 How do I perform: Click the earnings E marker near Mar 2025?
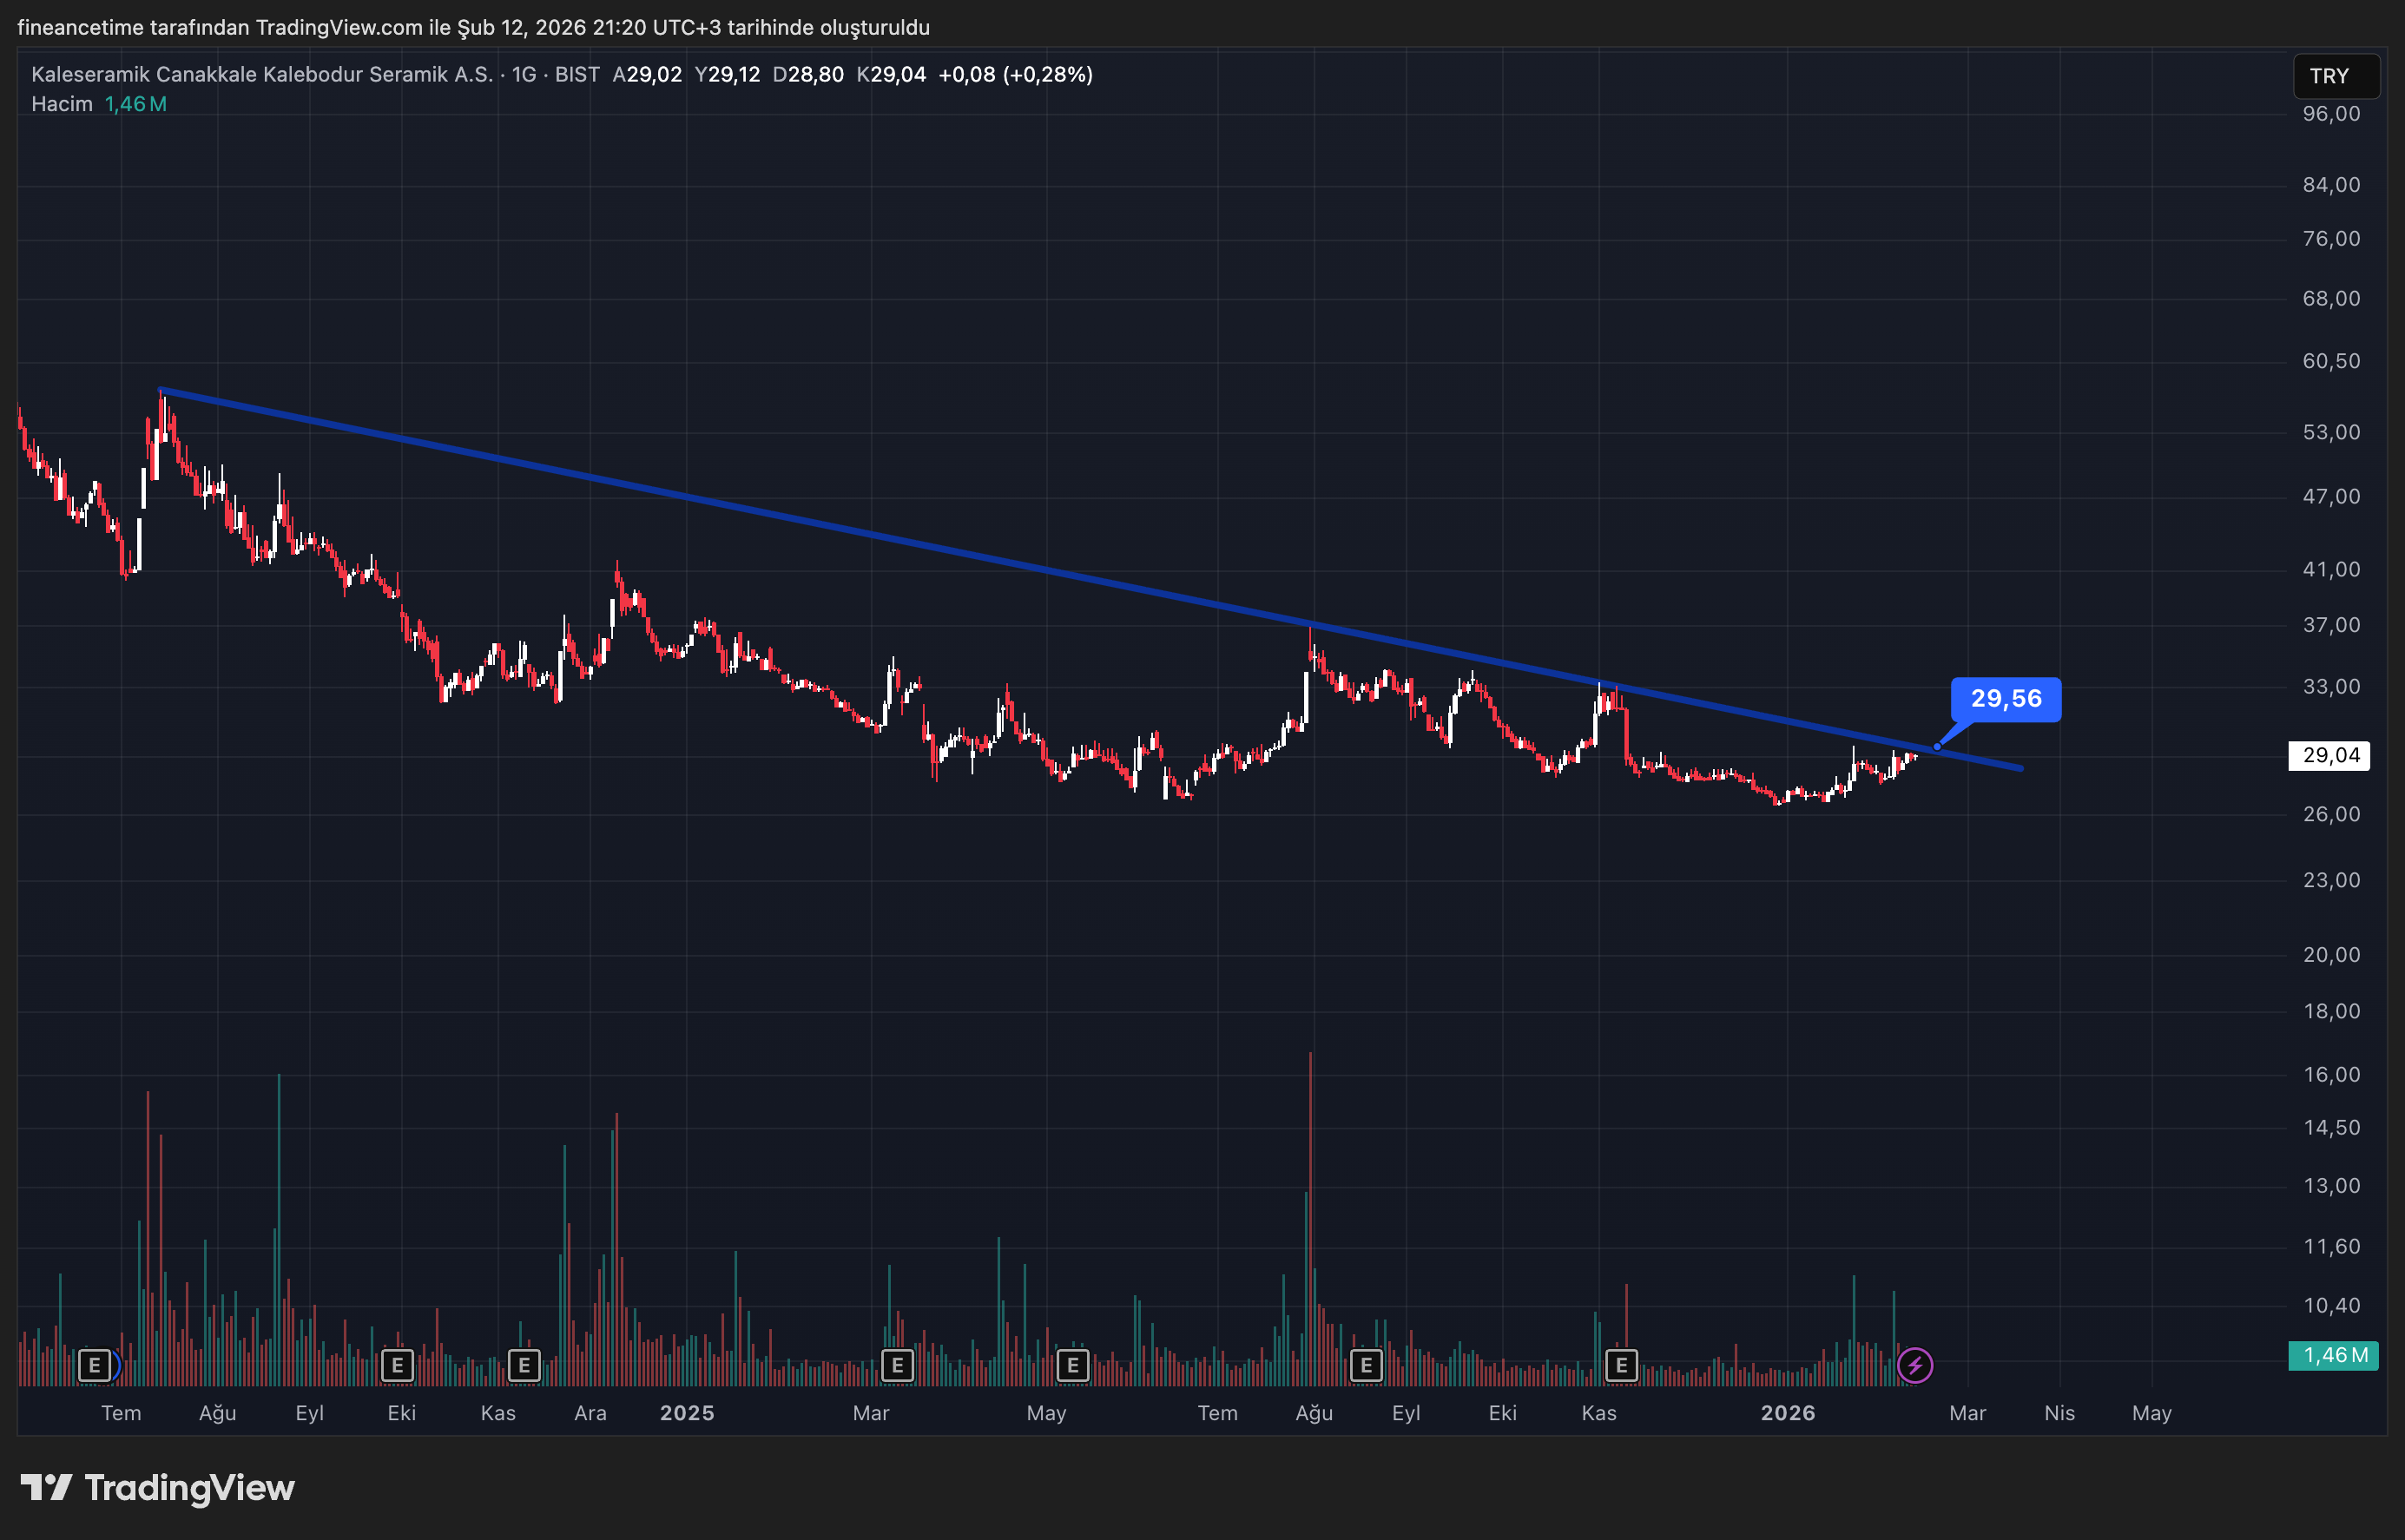(897, 1365)
